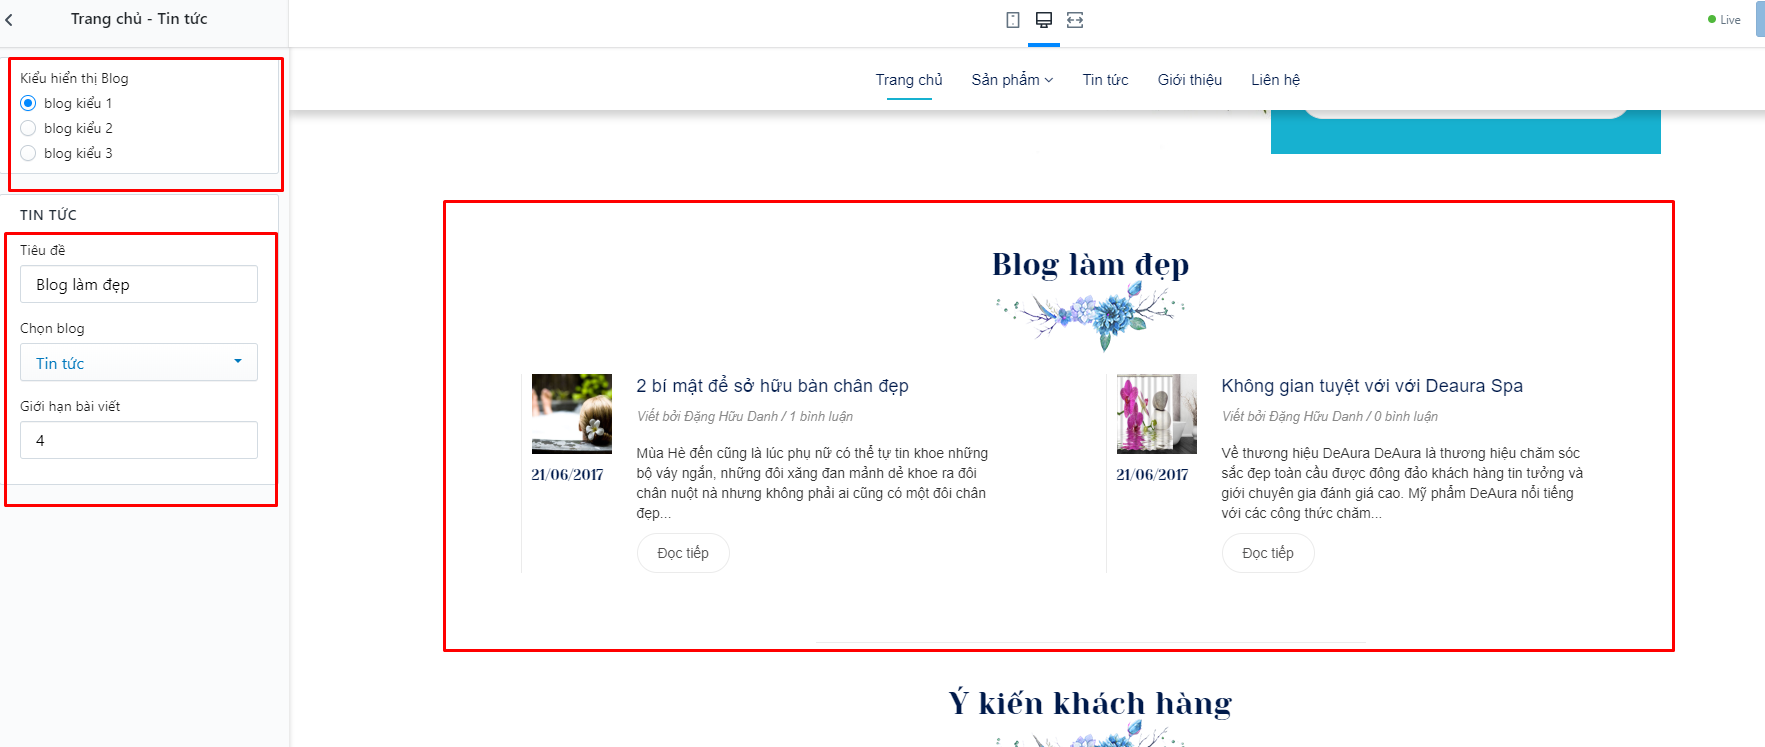Switch to mobile preview icon

pyautogui.click(x=1013, y=20)
